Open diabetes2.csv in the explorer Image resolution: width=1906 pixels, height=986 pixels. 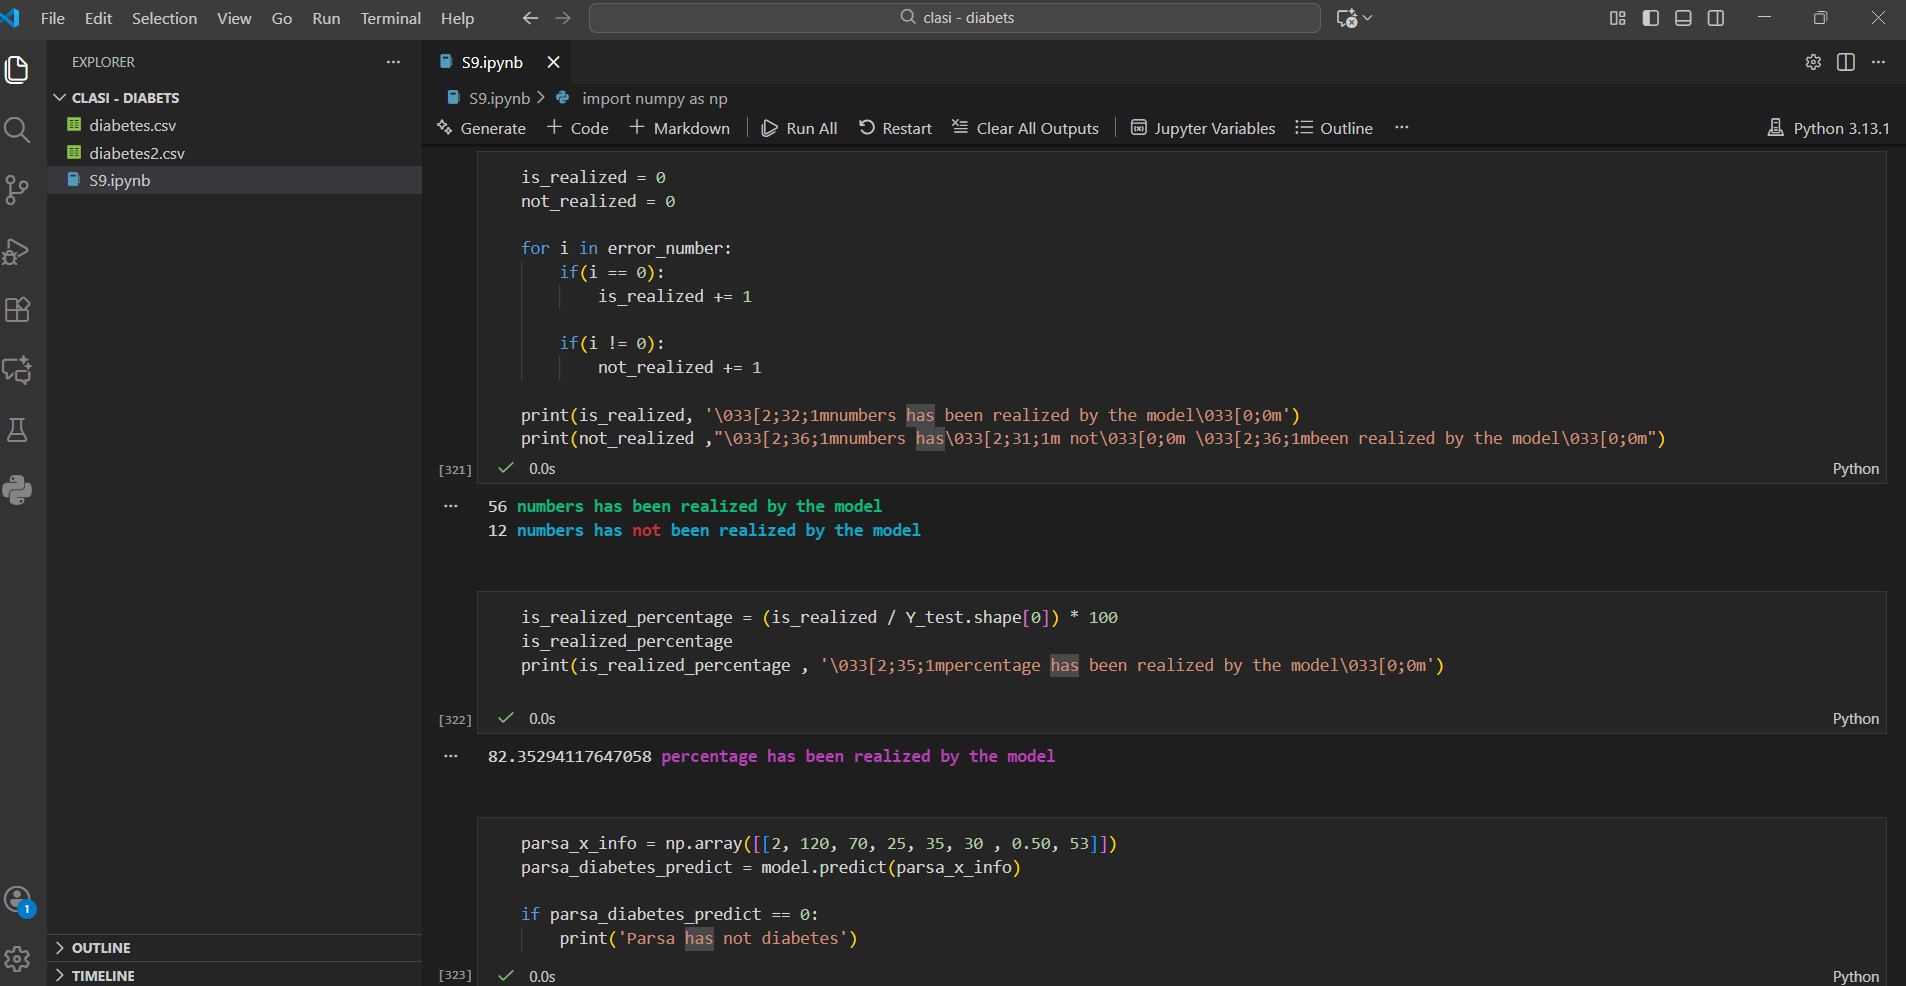[137, 153]
